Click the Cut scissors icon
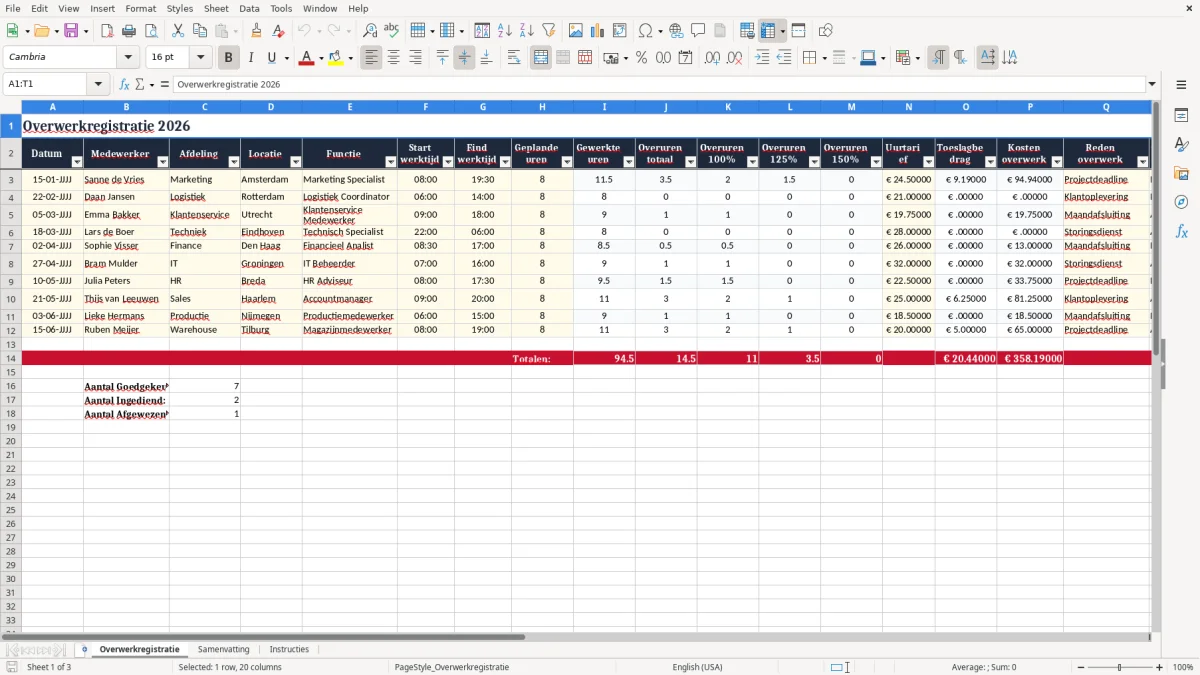 coord(178,31)
